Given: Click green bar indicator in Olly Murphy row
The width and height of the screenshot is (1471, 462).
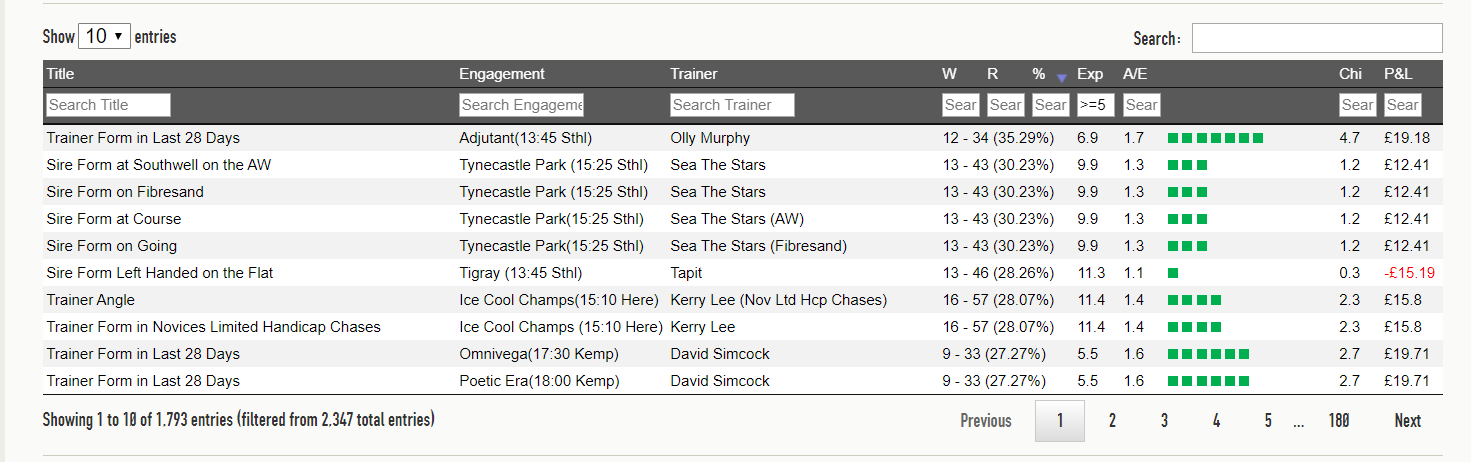Looking at the screenshot, I should pyautogui.click(x=1216, y=138).
